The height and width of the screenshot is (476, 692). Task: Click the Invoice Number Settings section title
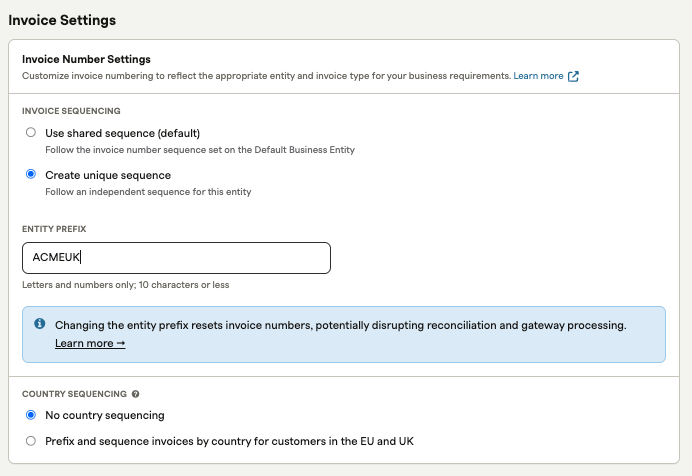coord(86,59)
